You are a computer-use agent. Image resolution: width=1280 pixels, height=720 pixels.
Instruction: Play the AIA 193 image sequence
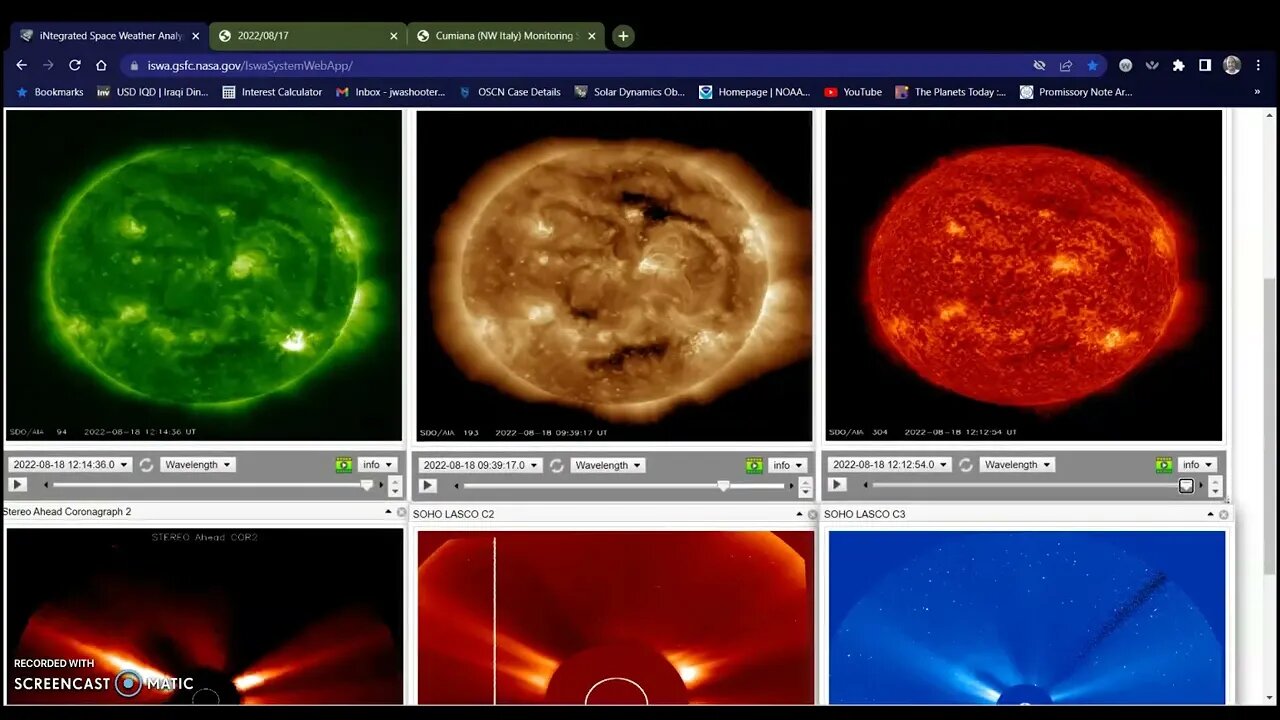(x=427, y=486)
